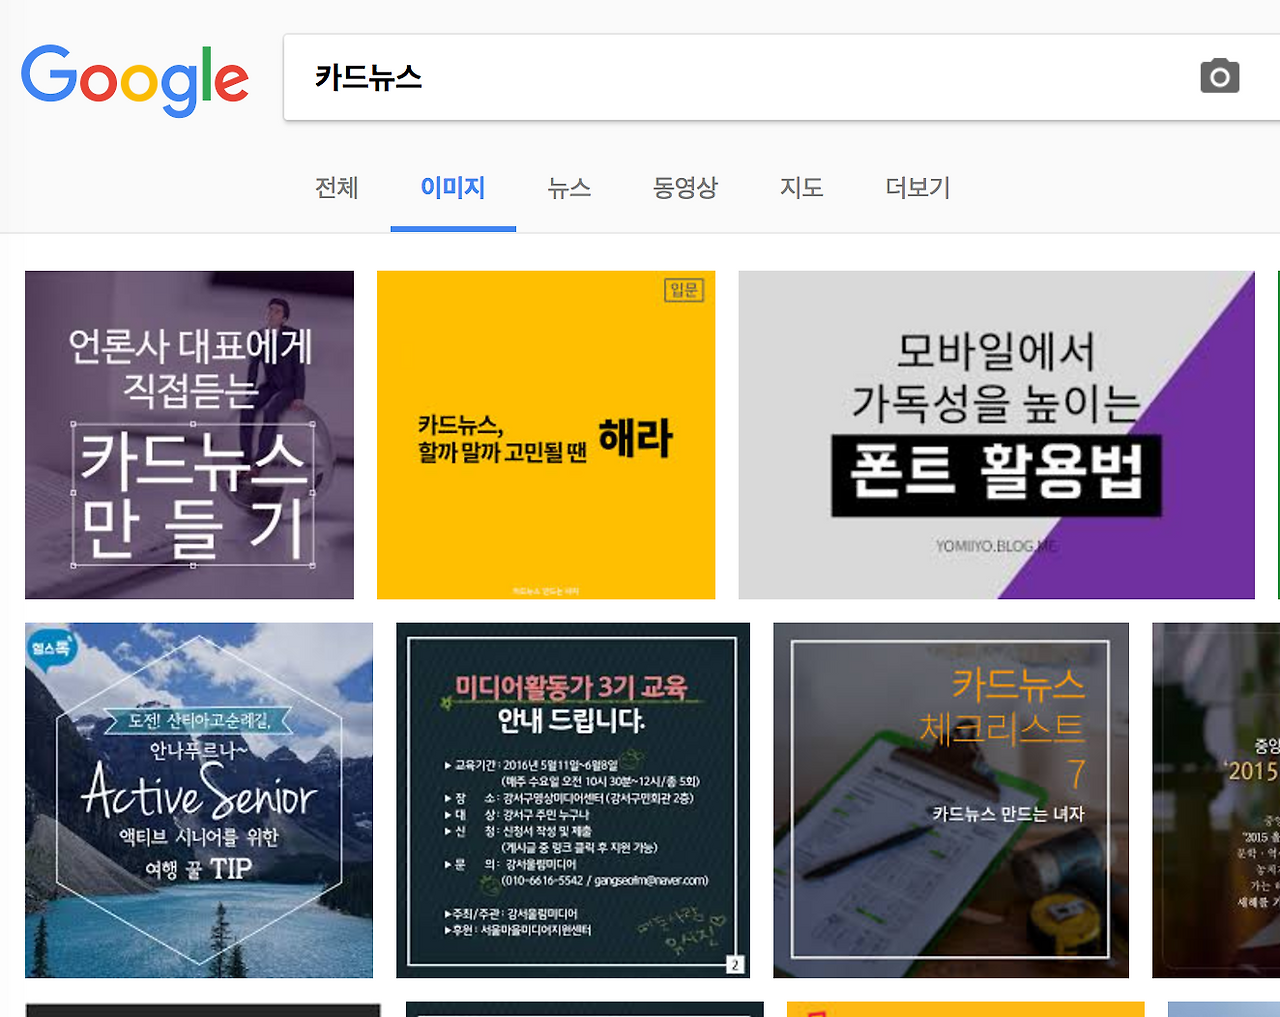This screenshot has width=1280, height=1017.
Task: Expand the 더보기 options menu
Action: click(x=915, y=188)
